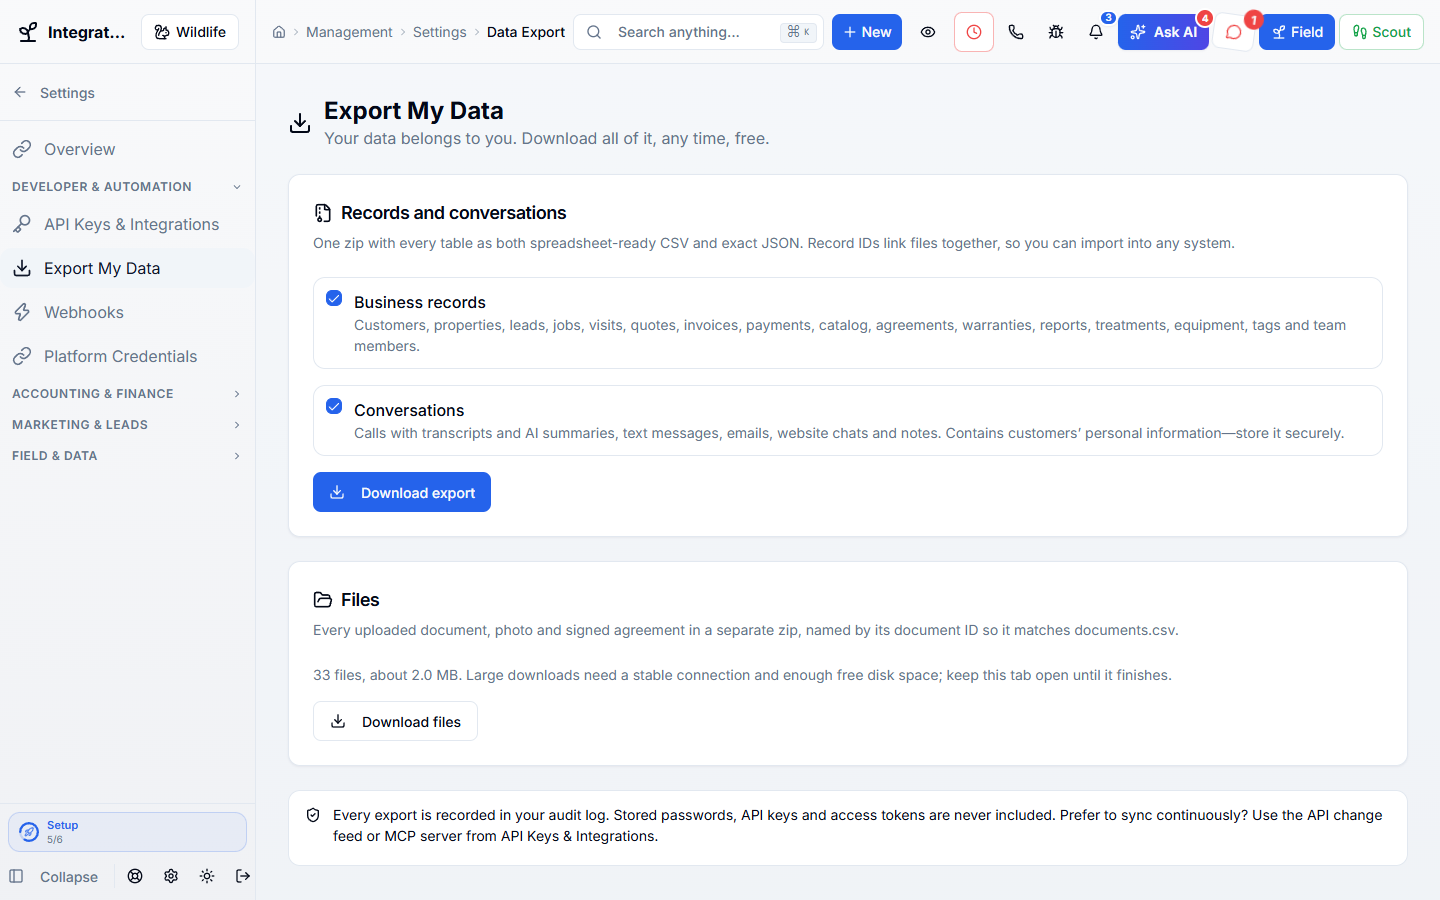Switch theme with the sun icon
Image resolution: width=1440 pixels, height=900 pixels.
click(207, 876)
